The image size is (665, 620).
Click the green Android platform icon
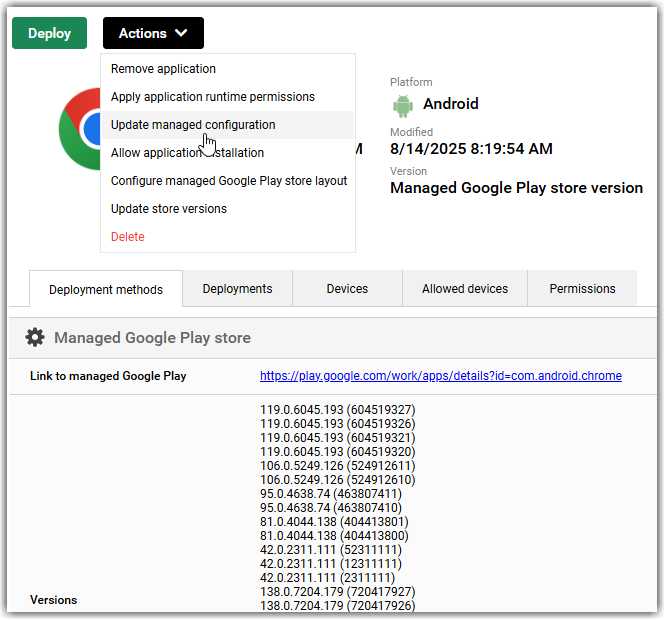click(x=403, y=106)
